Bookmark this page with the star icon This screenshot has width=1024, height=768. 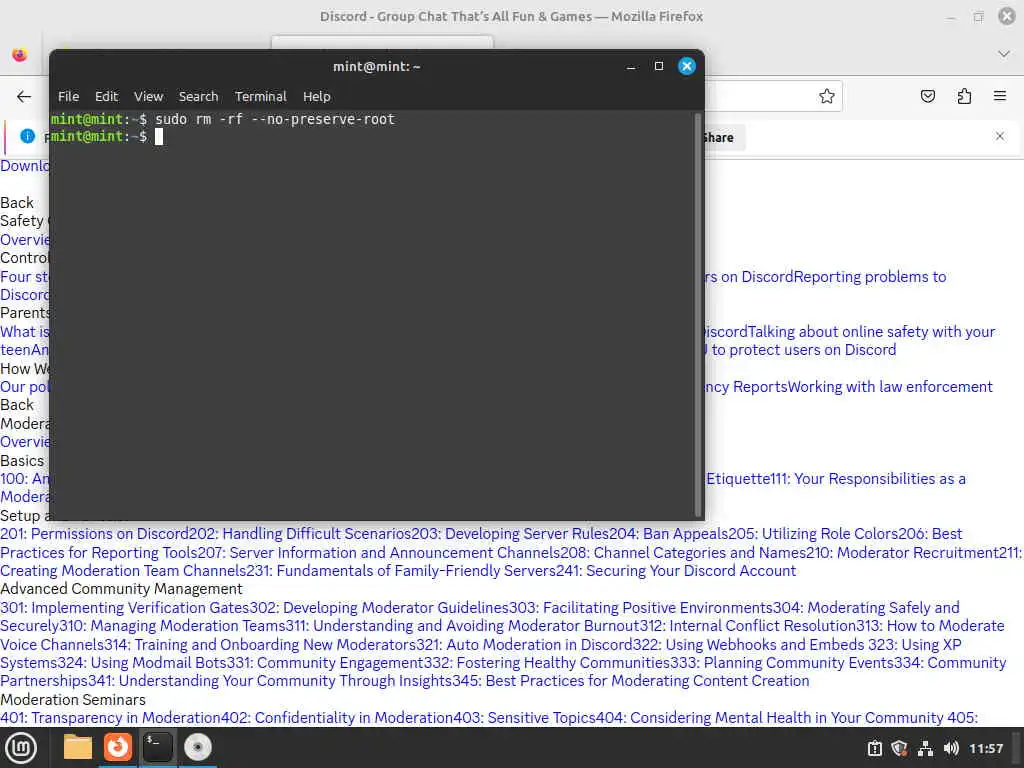point(827,96)
